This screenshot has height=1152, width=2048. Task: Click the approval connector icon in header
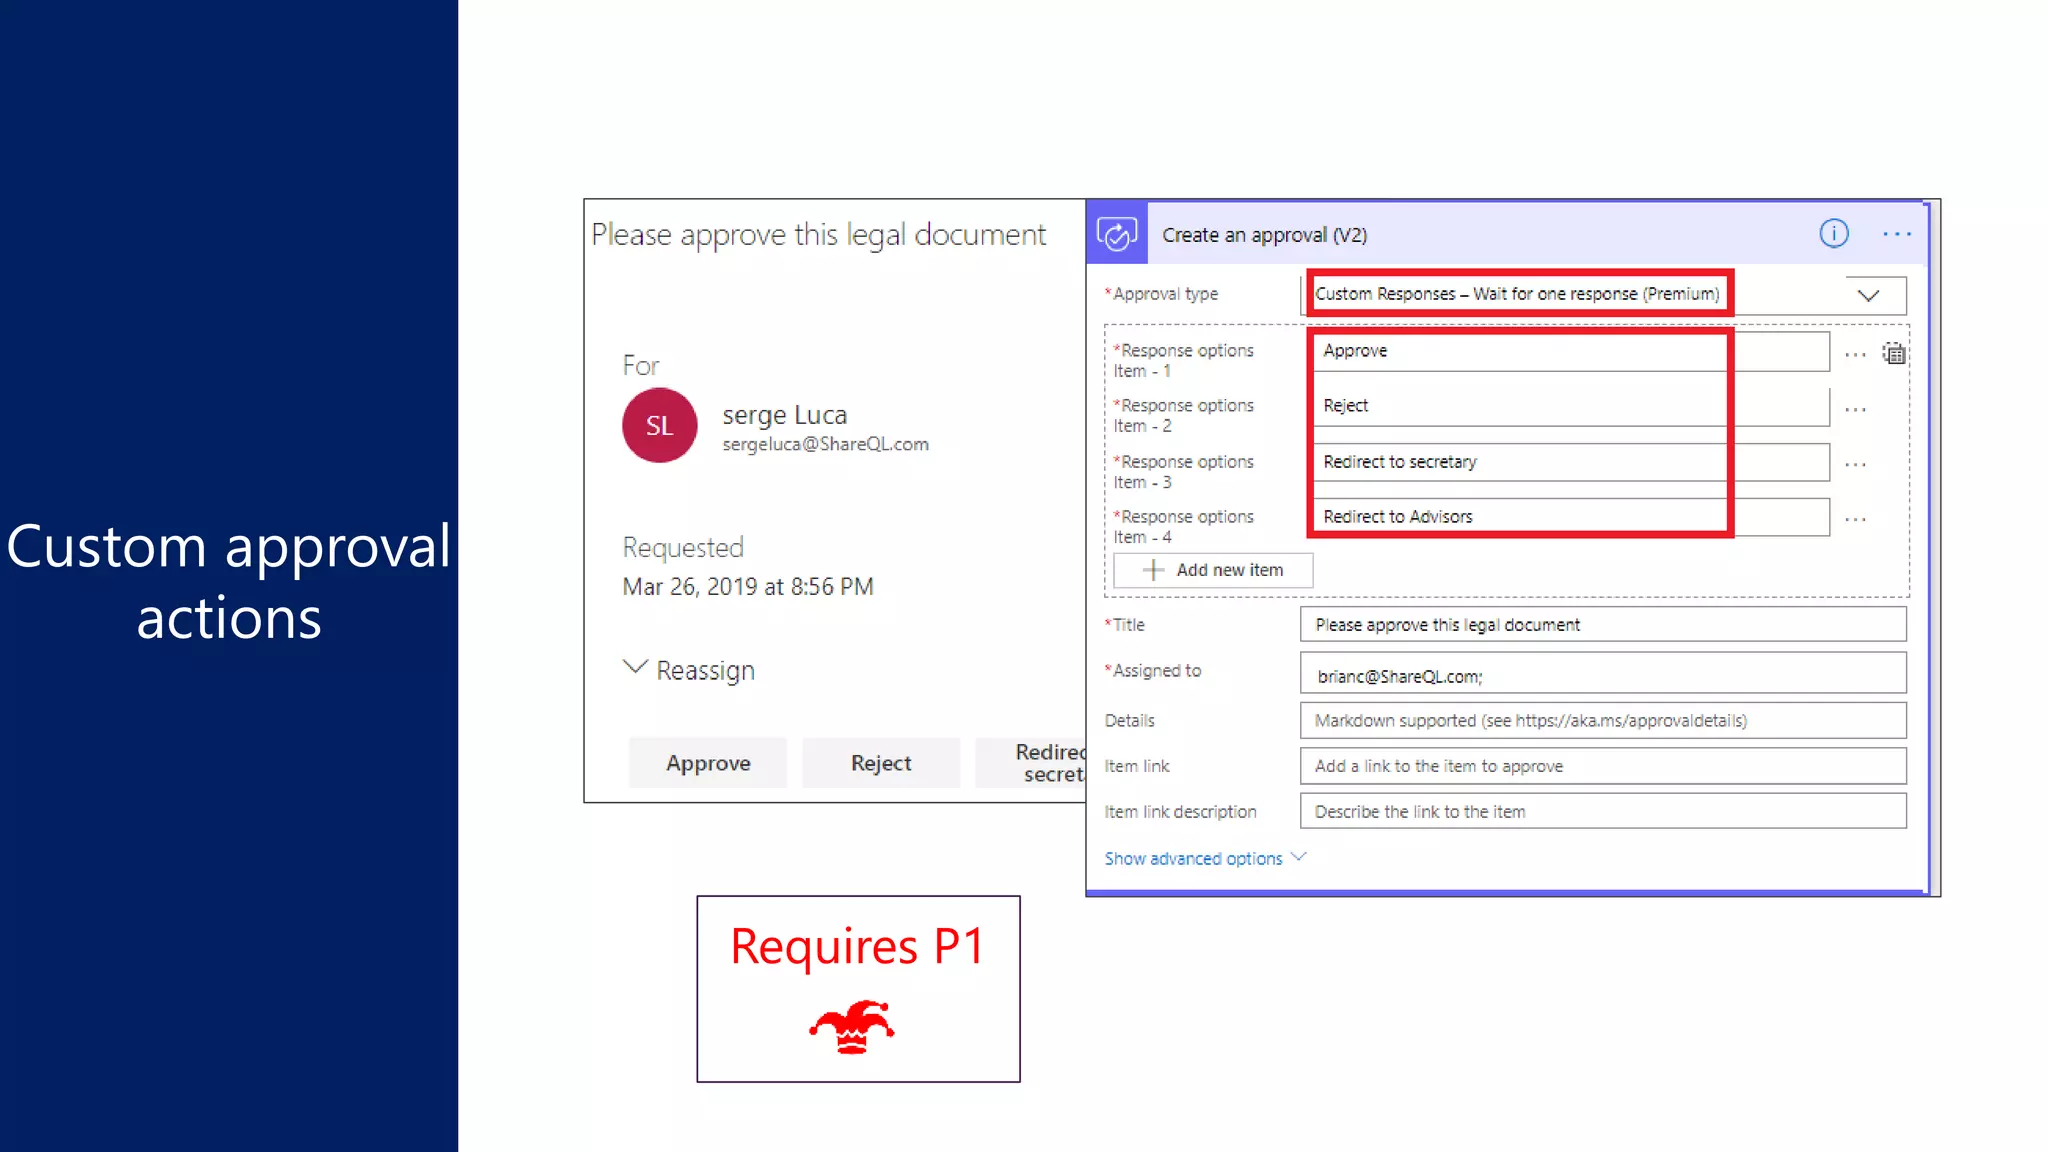1116,235
